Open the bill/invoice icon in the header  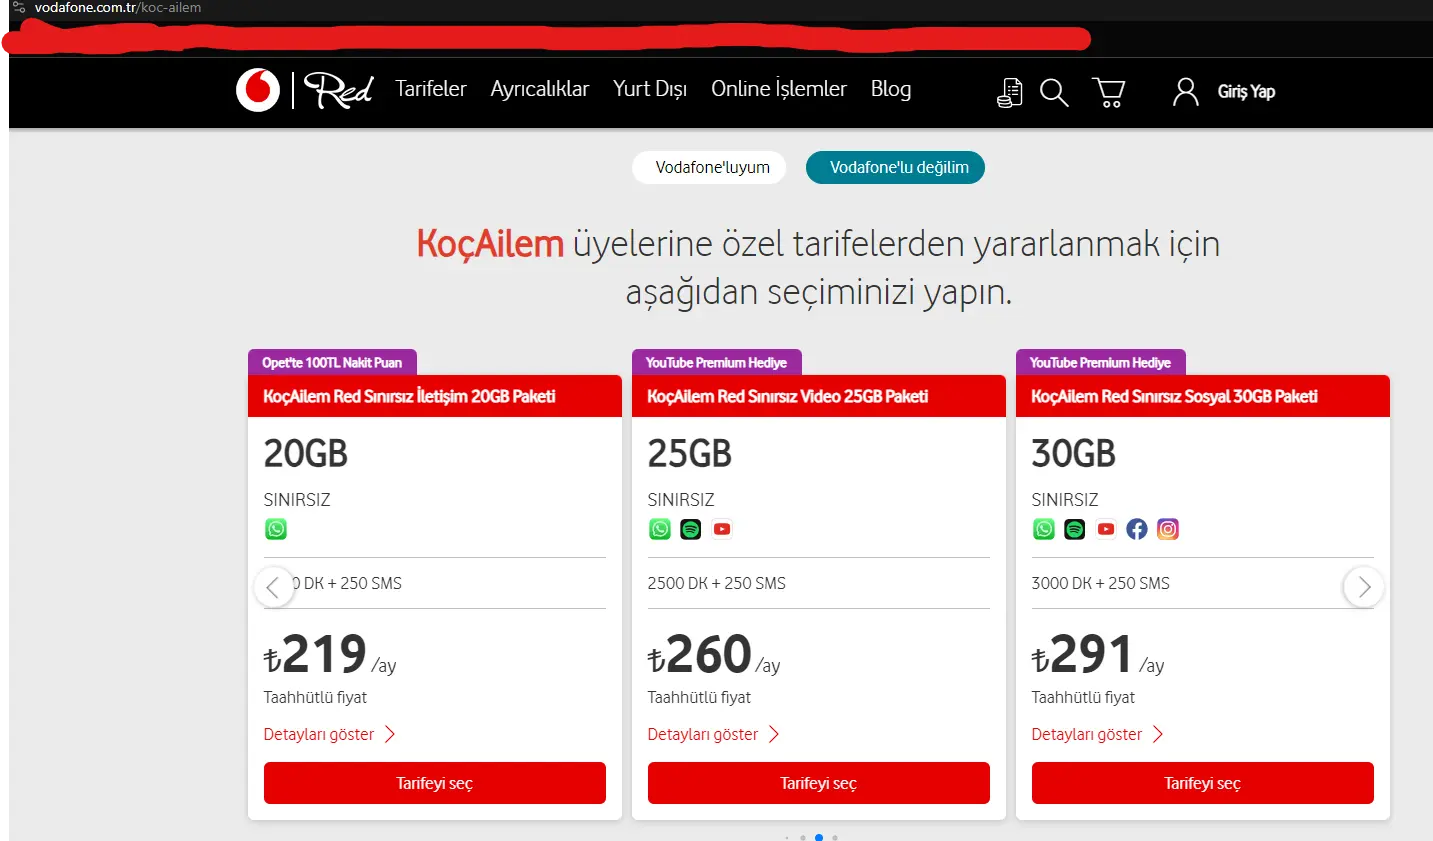point(1010,93)
